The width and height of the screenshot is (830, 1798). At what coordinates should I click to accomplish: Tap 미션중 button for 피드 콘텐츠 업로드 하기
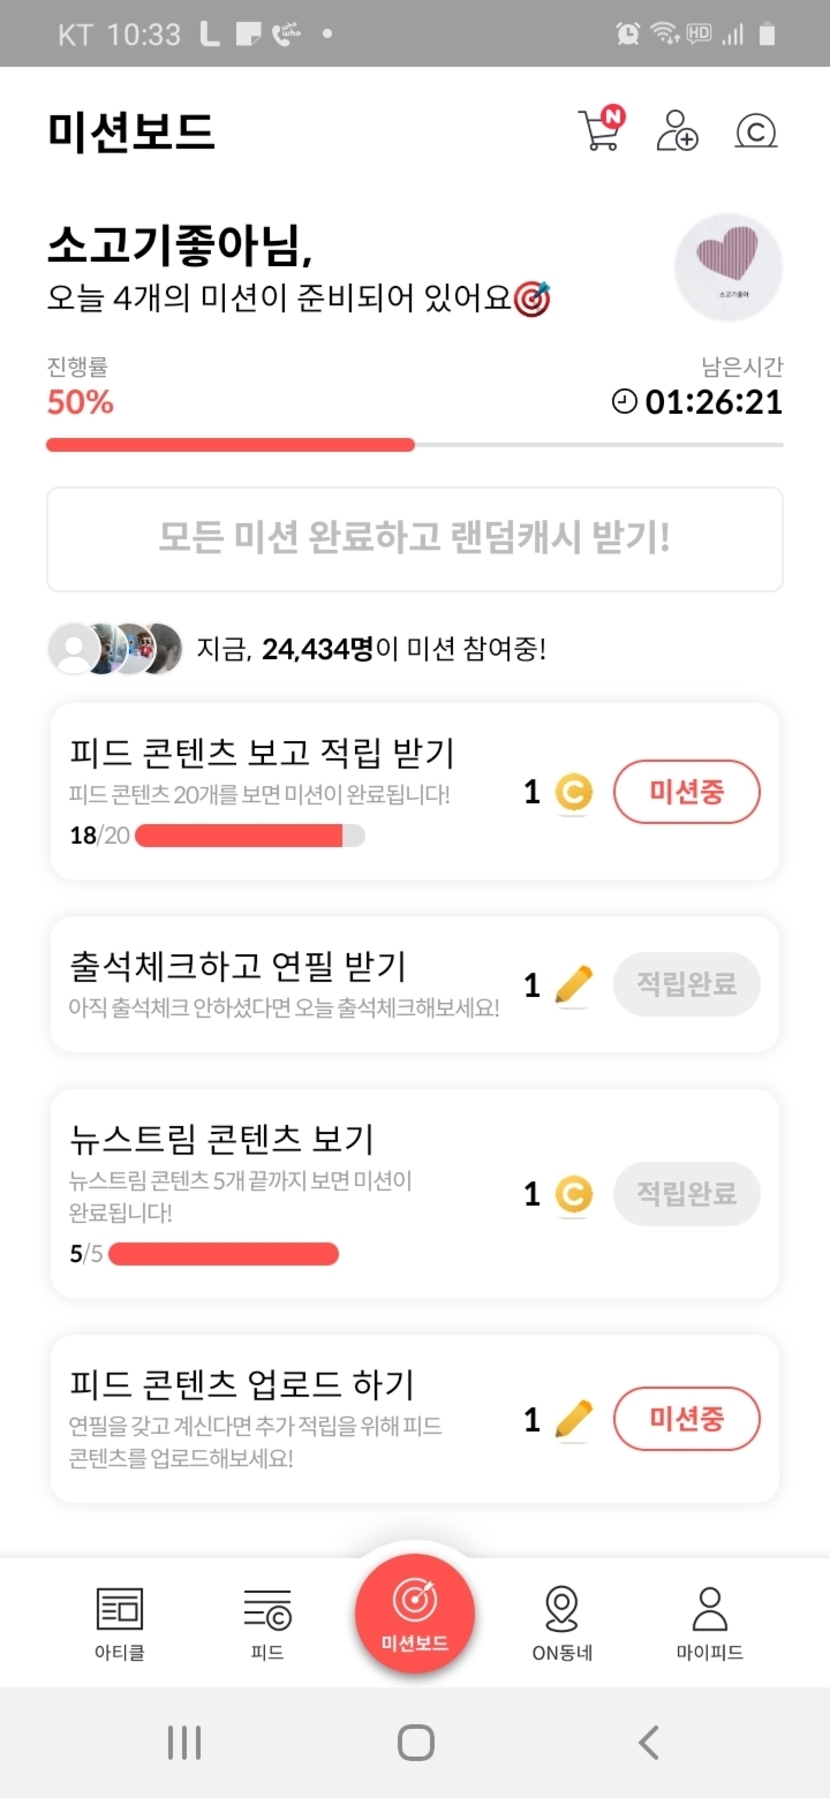686,1418
